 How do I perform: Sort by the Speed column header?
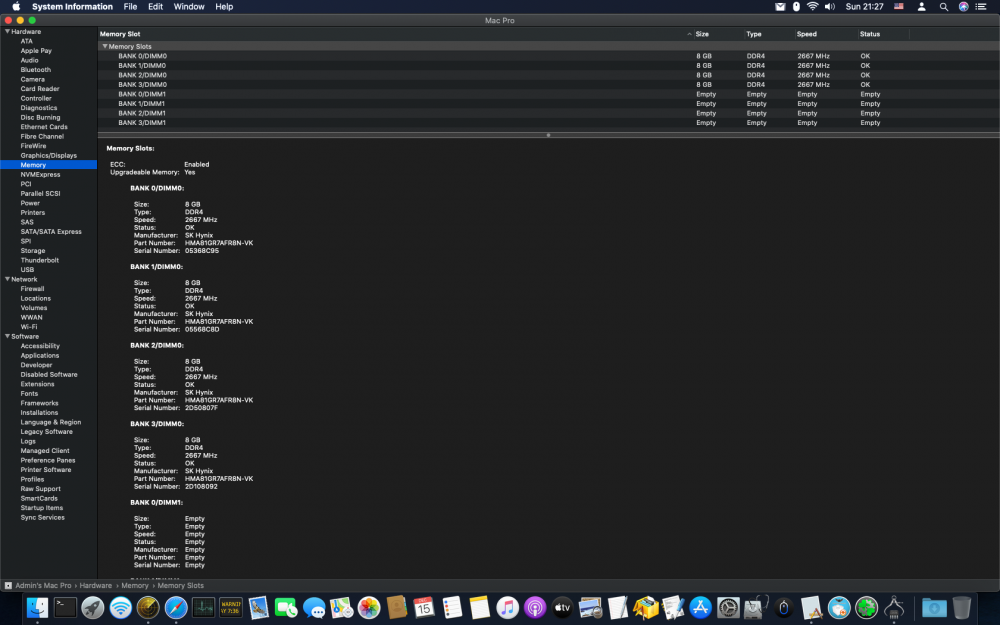(x=826, y=34)
